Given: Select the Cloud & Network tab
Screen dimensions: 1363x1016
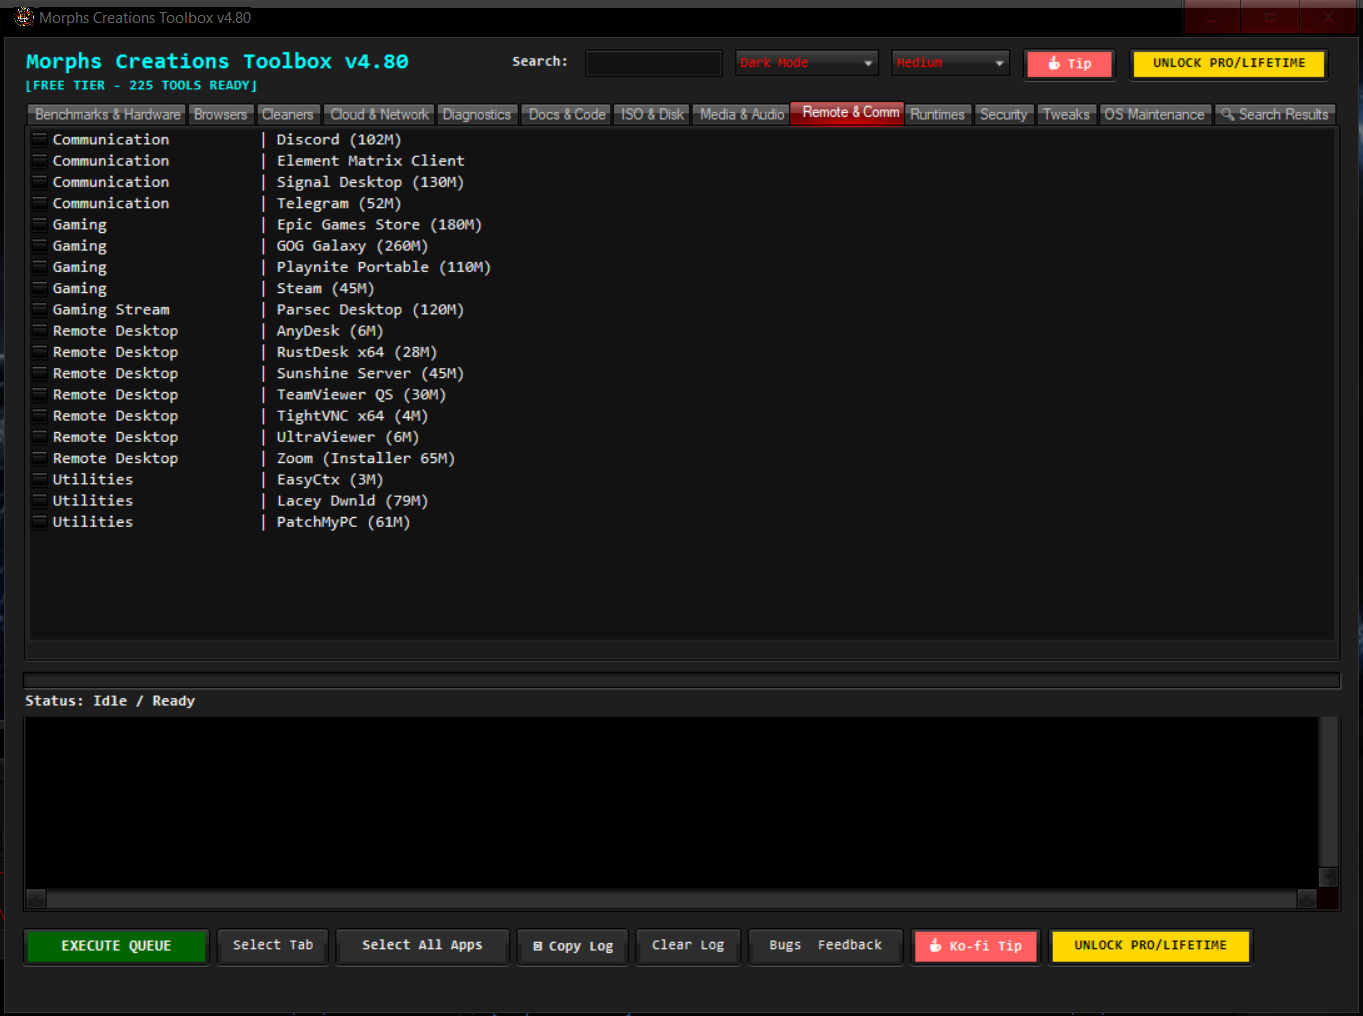Looking at the screenshot, I should tap(380, 115).
